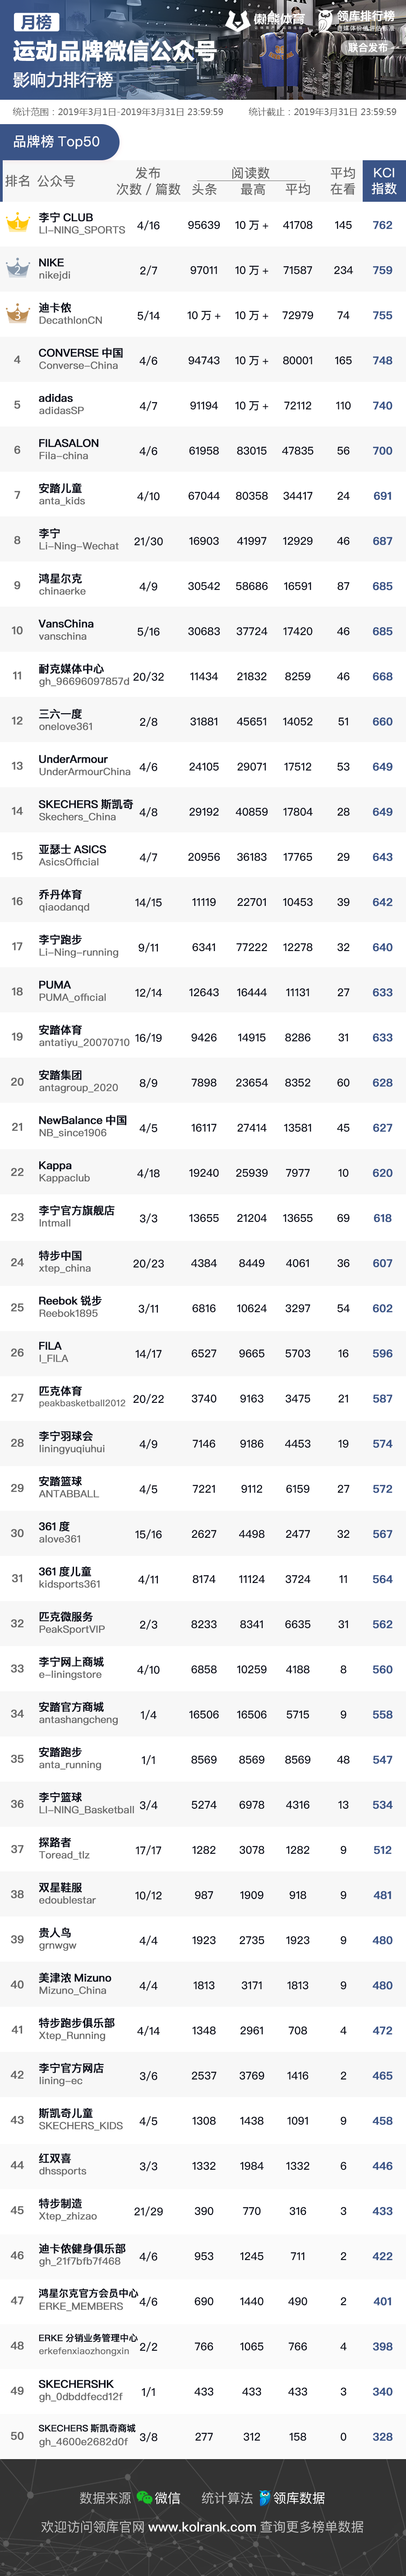Click the KCI score 748 for CONVERSE 中国
Image resolution: width=406 pixels, height=2576 pixels.
click(x=382, y=360)
